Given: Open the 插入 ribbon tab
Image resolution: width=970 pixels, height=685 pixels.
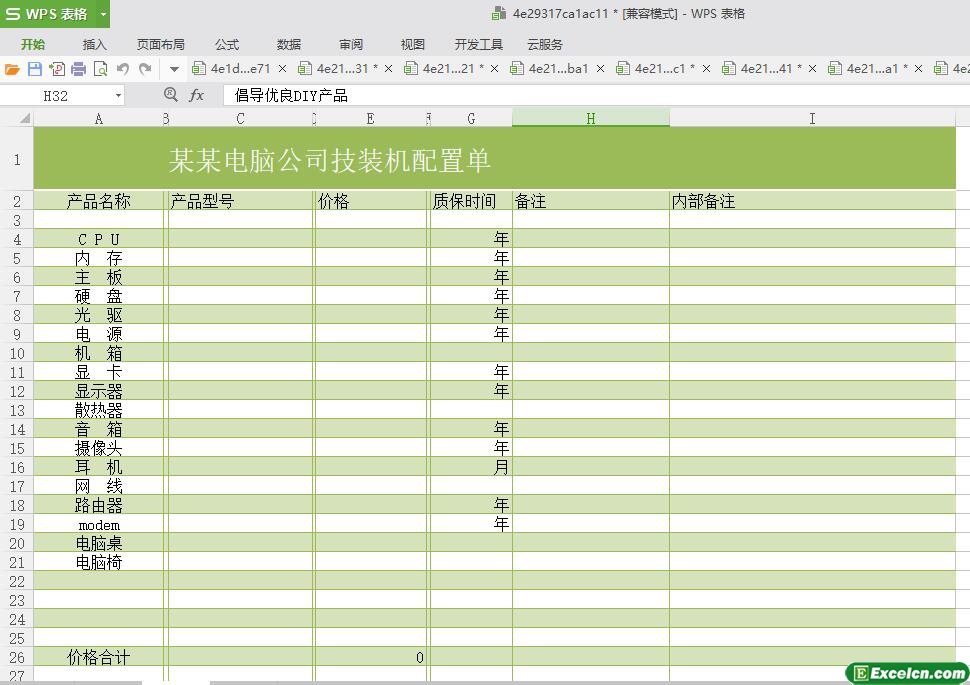Looking at the screenshot, I should point(95,45).
